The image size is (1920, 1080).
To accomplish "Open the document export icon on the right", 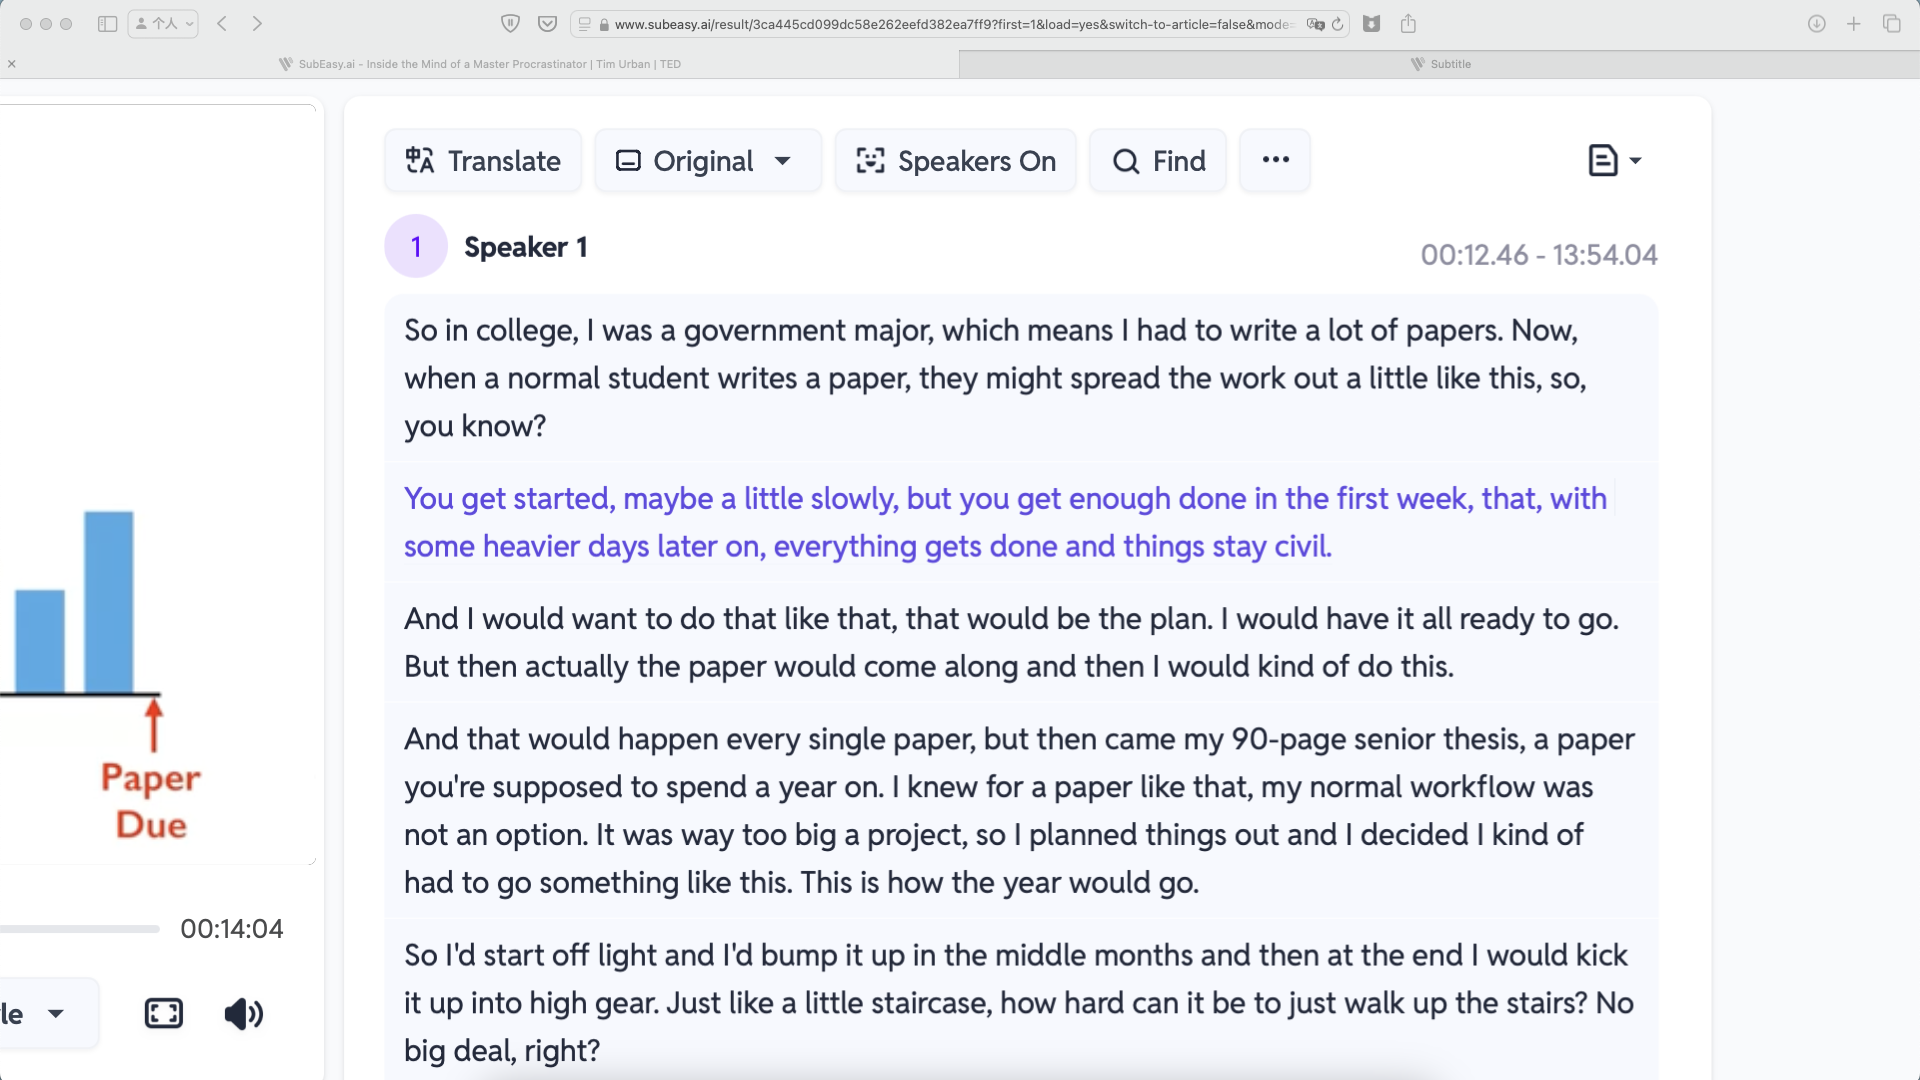I will (1601, 160).
